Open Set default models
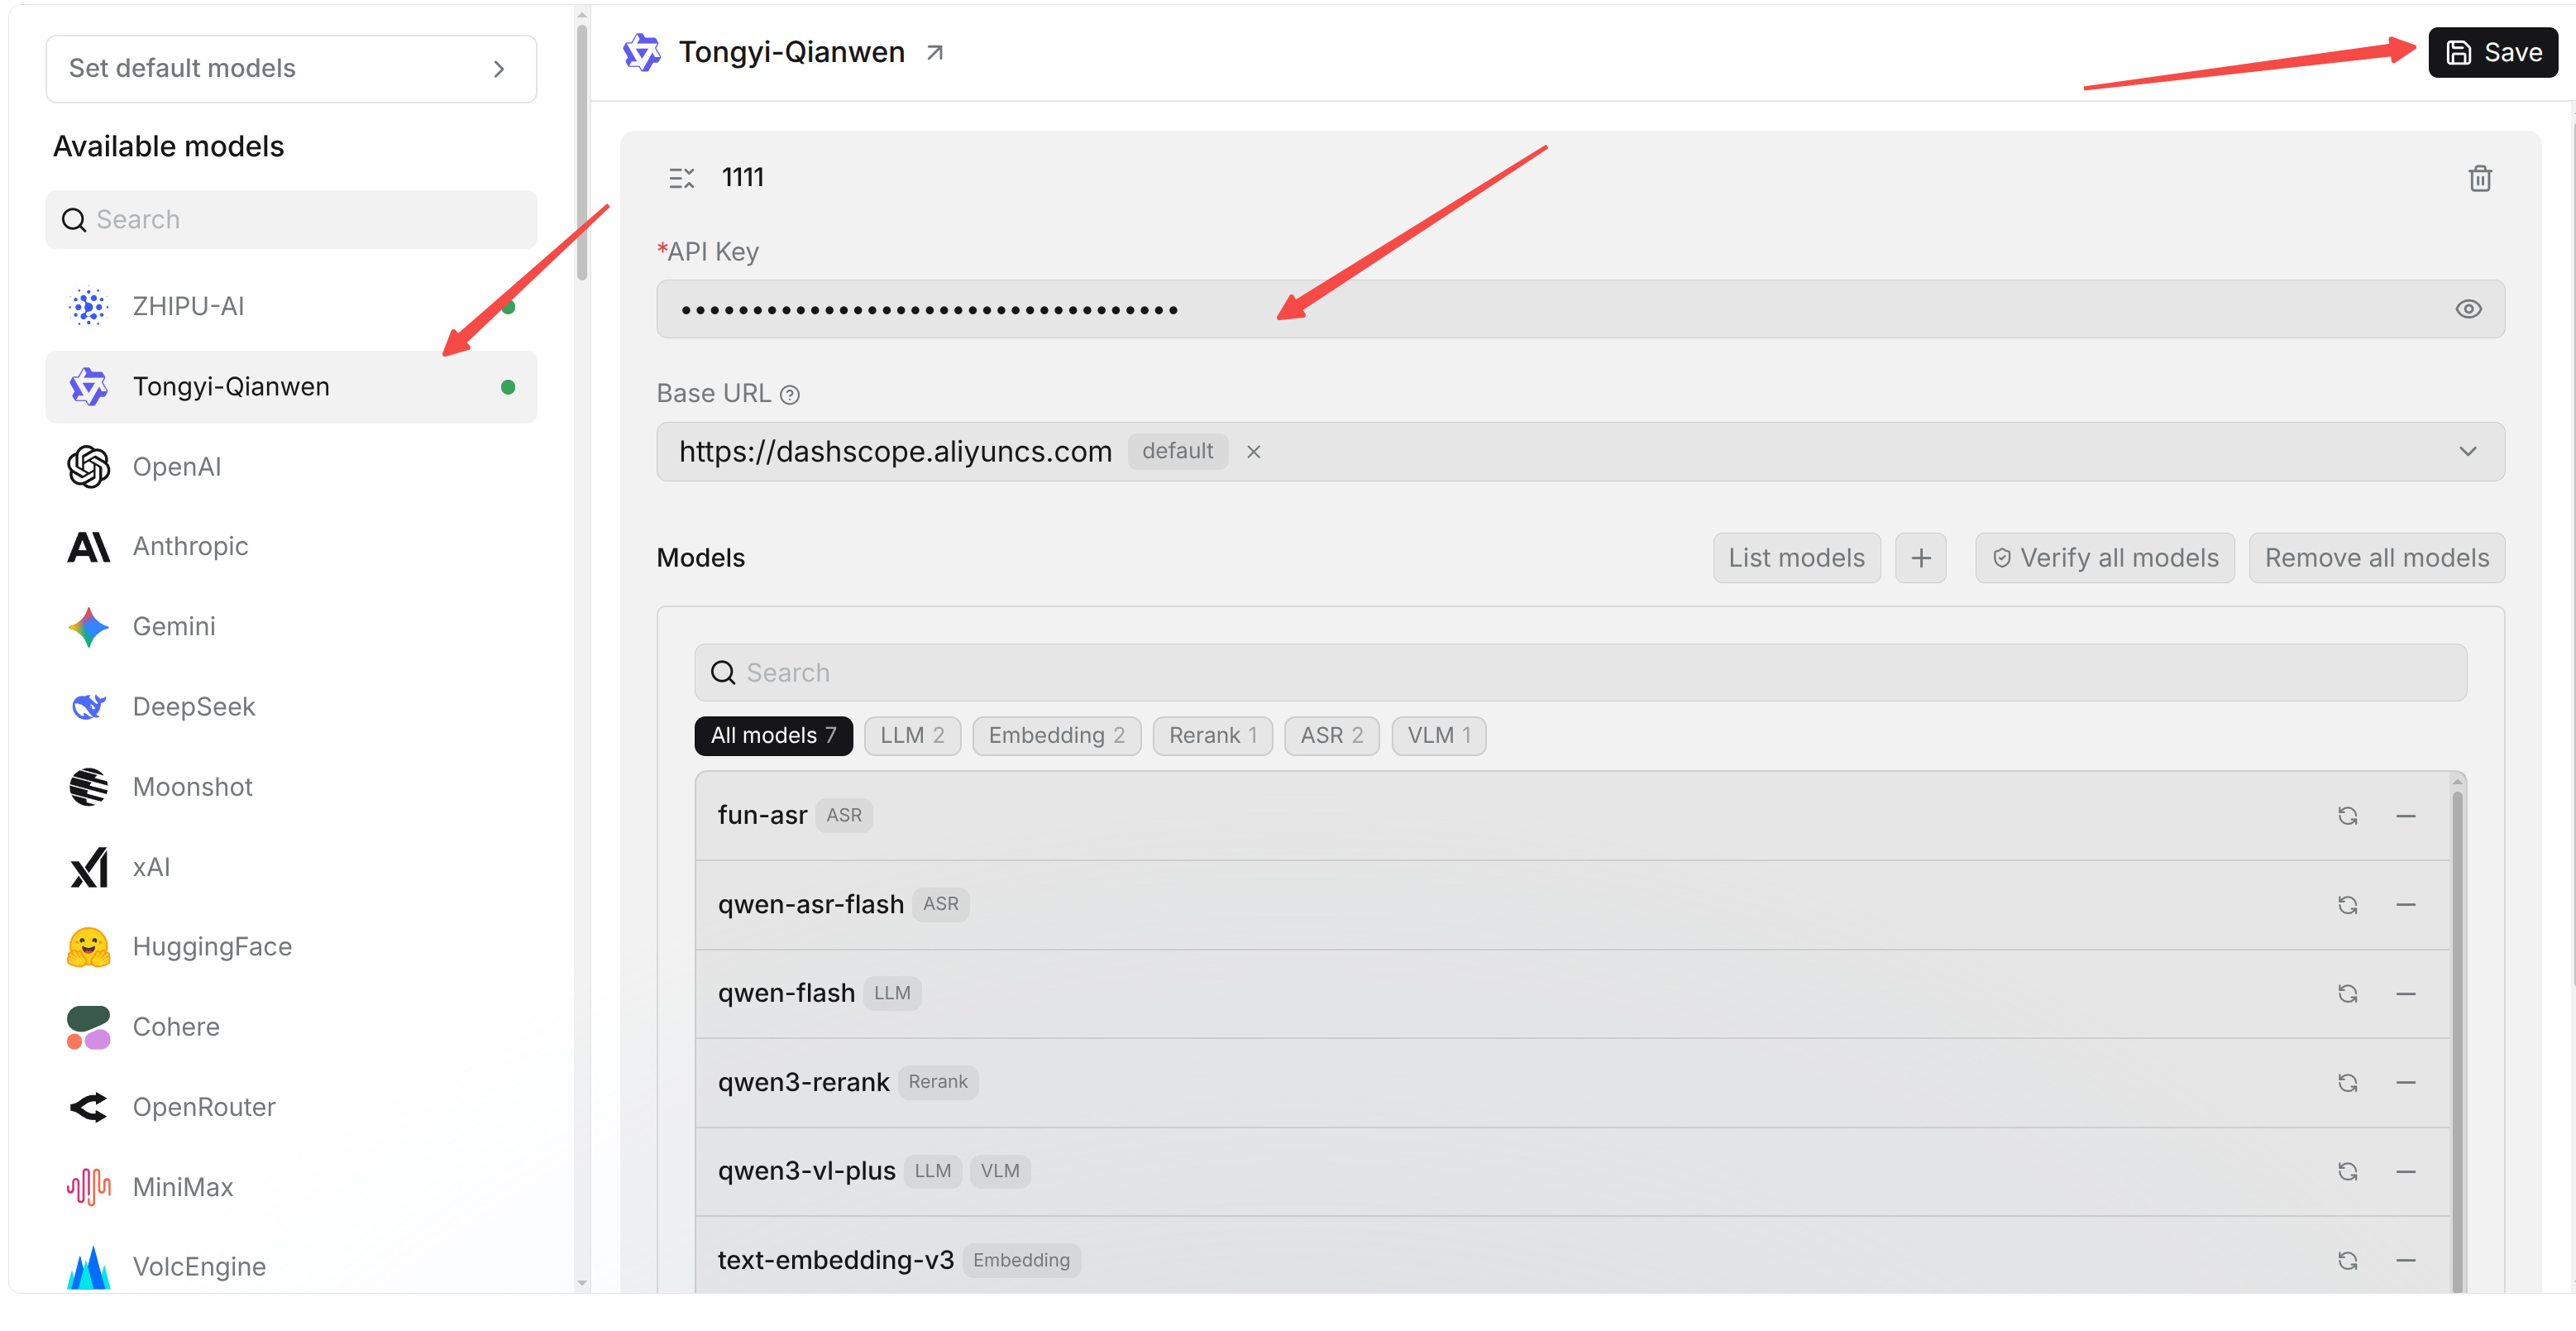The image size is (2576, 1331). (291, 69)
